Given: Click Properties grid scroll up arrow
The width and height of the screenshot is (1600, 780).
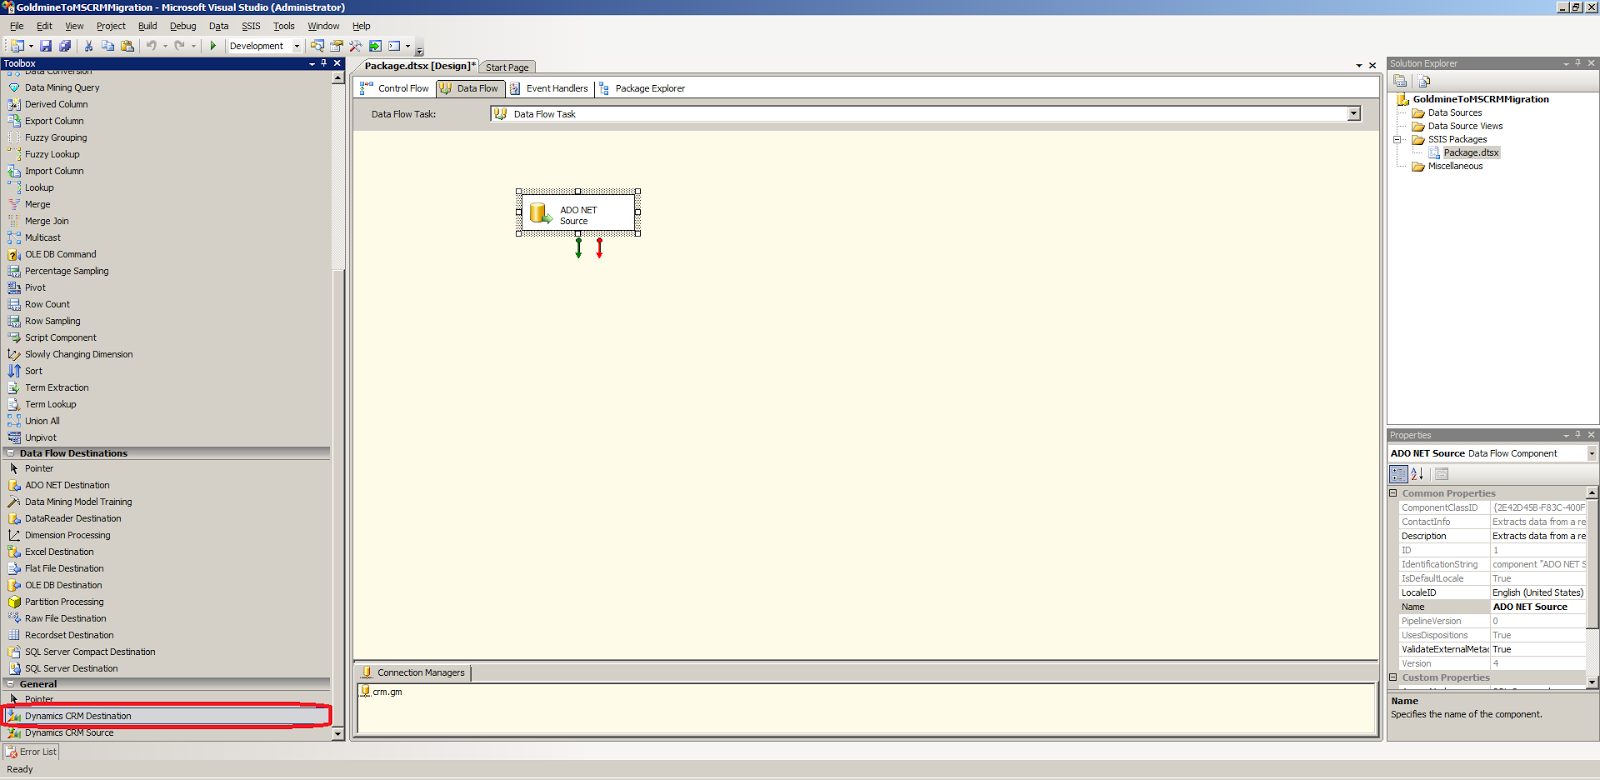Looking at the screenshot, I should coord(1592,493).
